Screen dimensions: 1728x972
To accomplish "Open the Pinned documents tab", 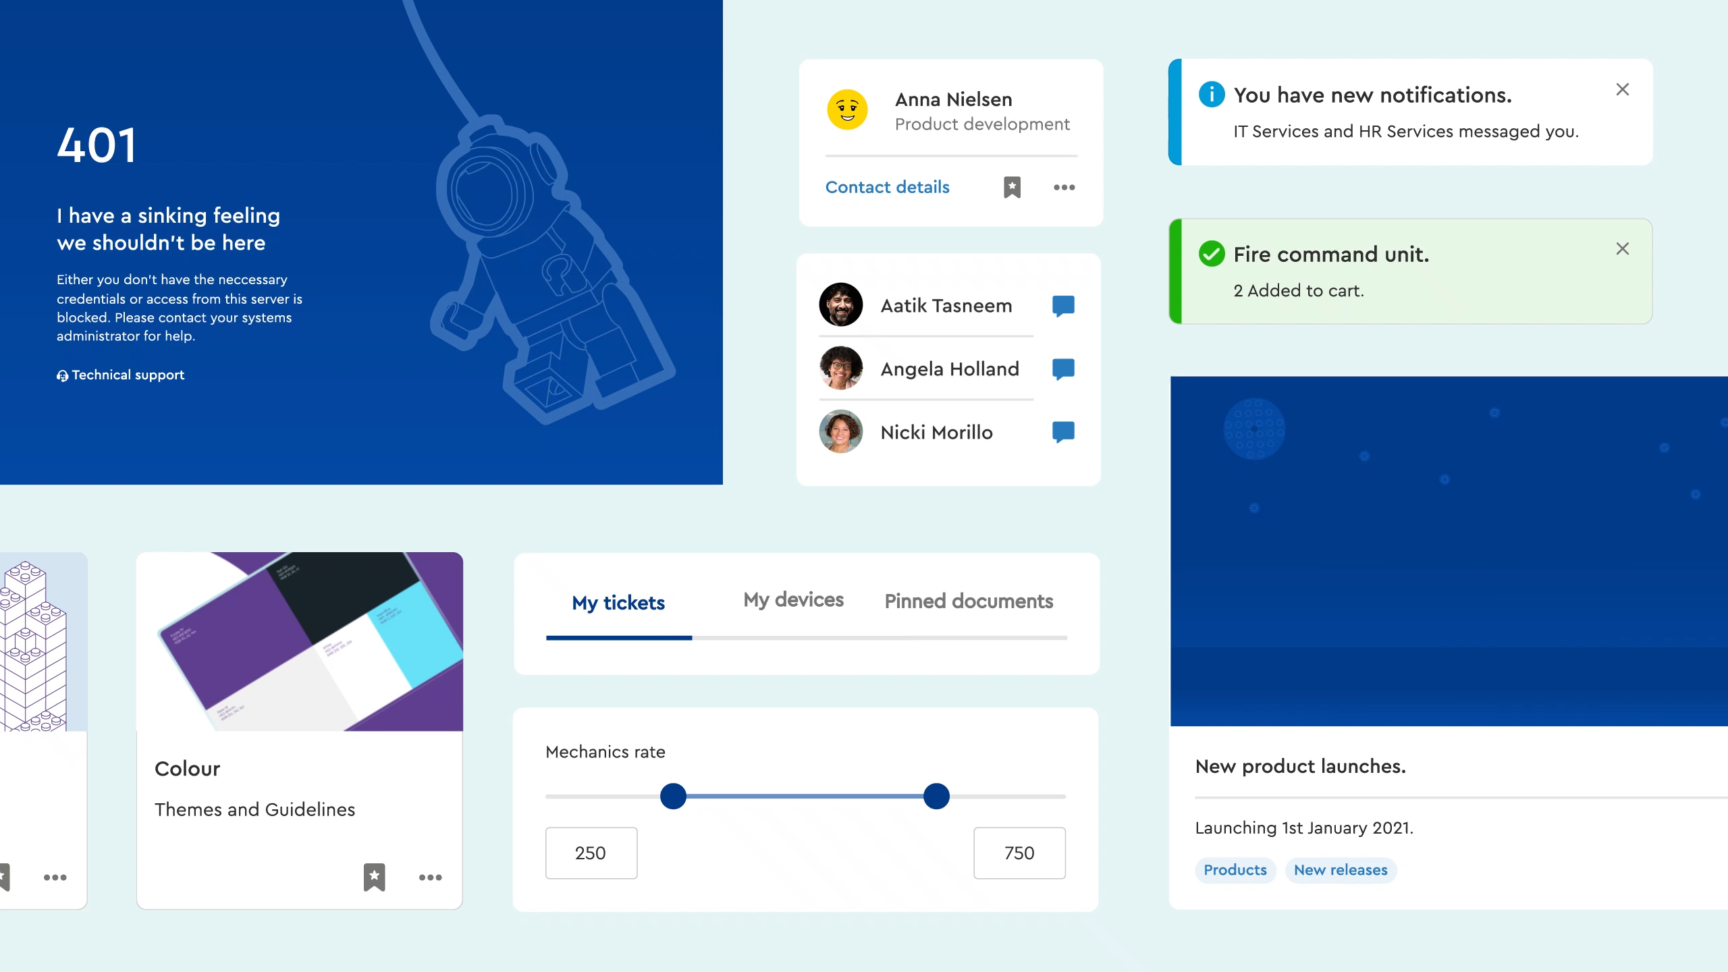I will pos(968,601).
